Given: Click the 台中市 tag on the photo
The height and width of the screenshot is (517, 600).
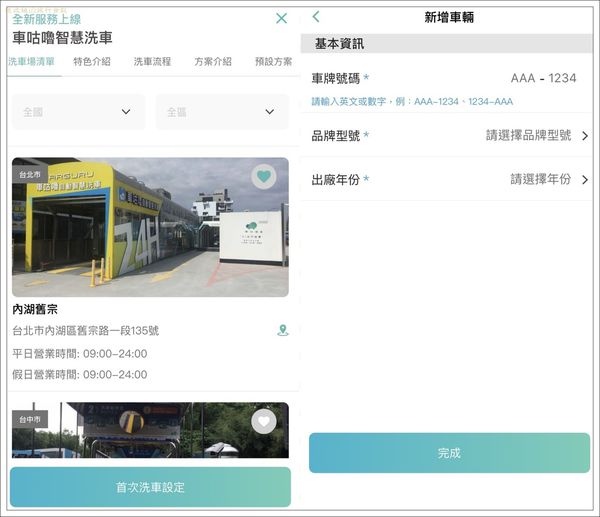Looking at the screenshot, I should [30, 419].
